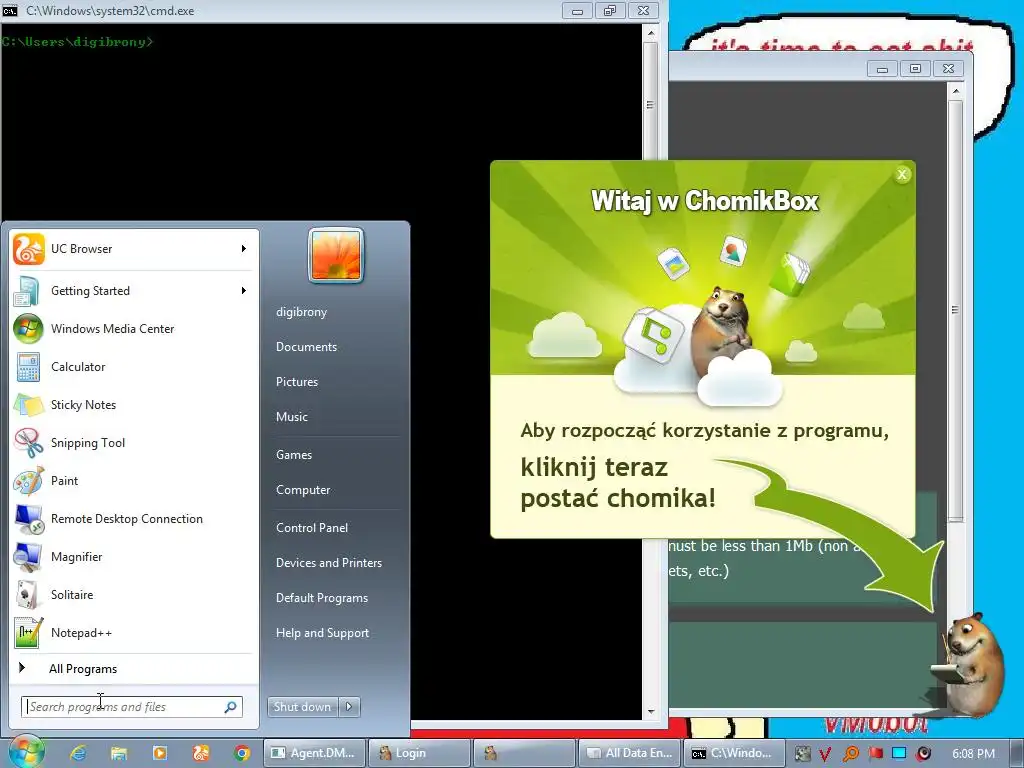Switch to Agent.DM taskbar window
The image size is (1024, 768).
tap(314, 753)
